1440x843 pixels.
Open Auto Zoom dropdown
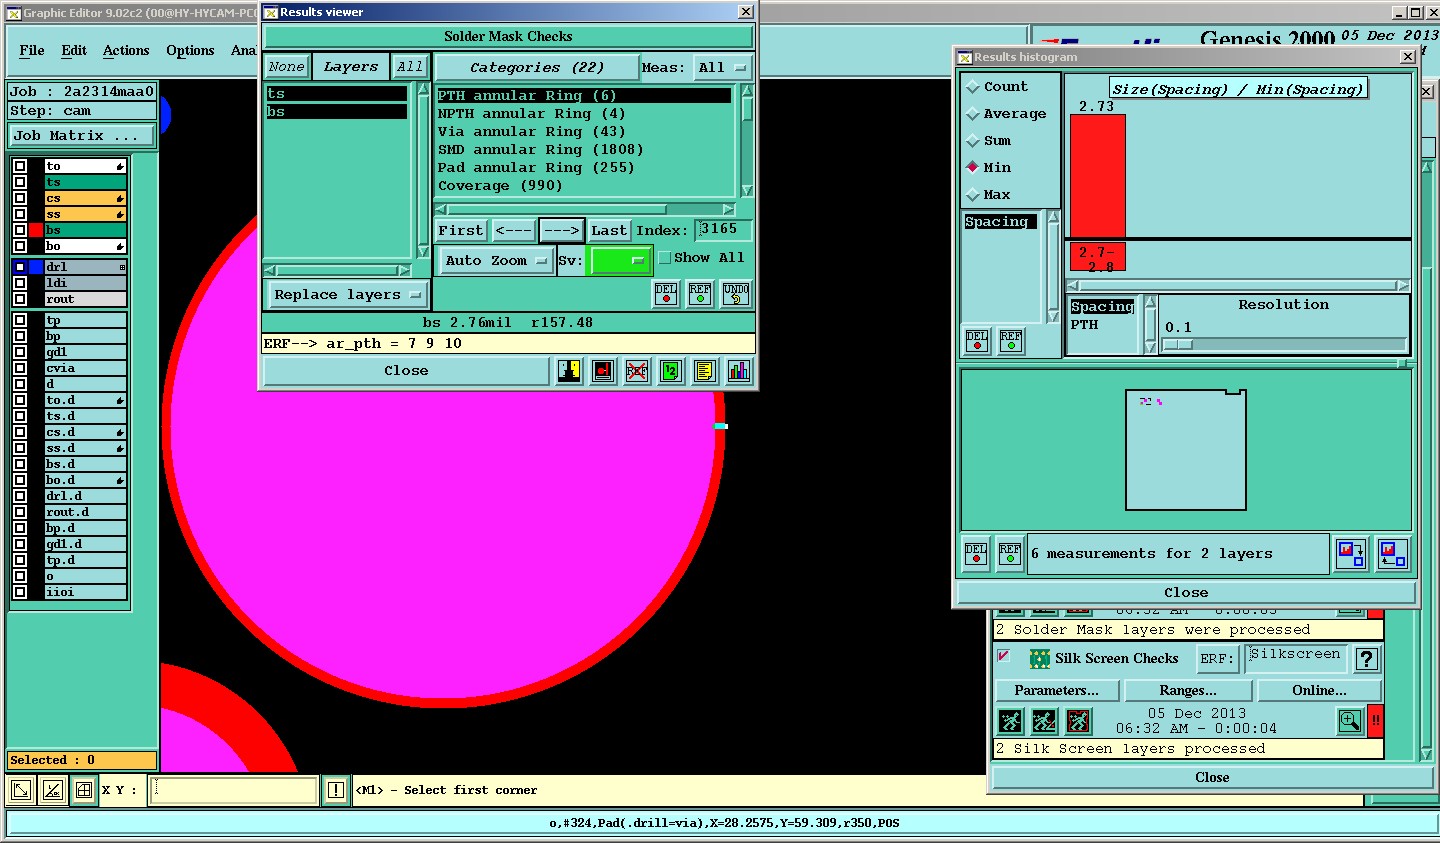coord(496,261)
